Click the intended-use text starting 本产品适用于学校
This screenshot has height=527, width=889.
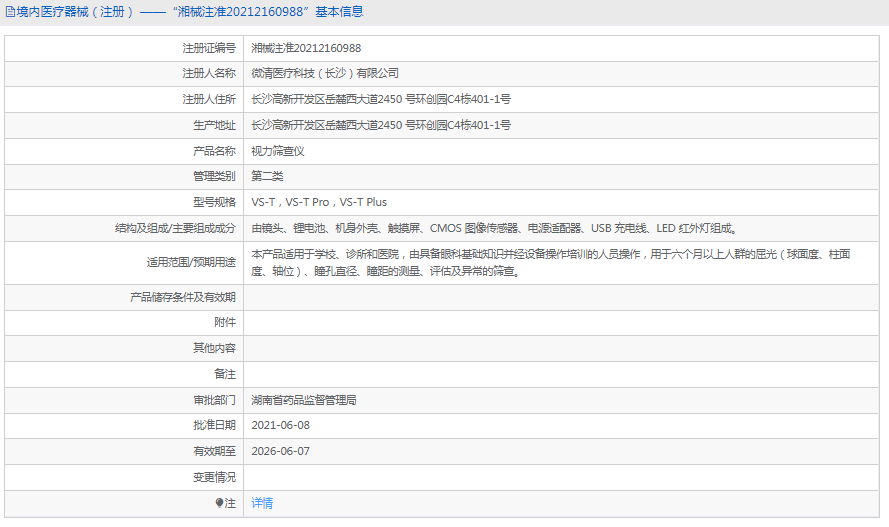pyautogui.click(x=551, y=263)
